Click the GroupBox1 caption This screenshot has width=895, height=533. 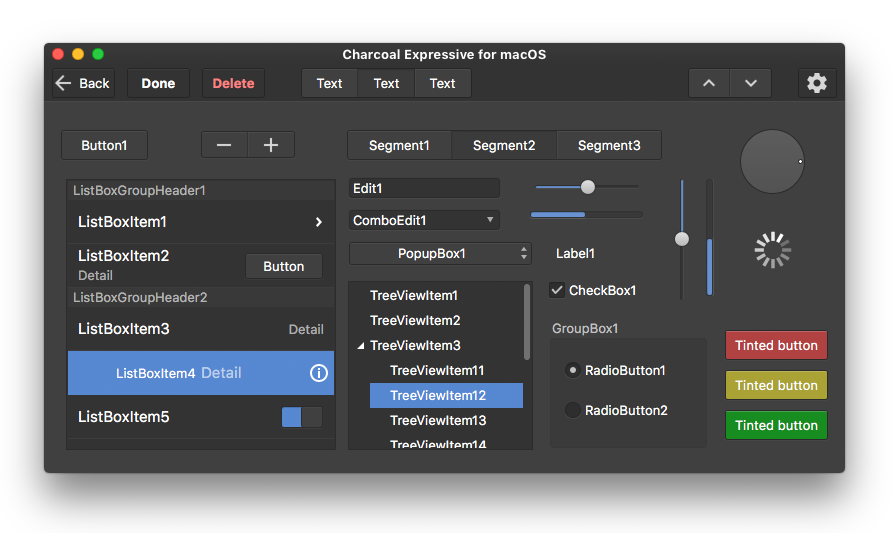coord(585,329)
